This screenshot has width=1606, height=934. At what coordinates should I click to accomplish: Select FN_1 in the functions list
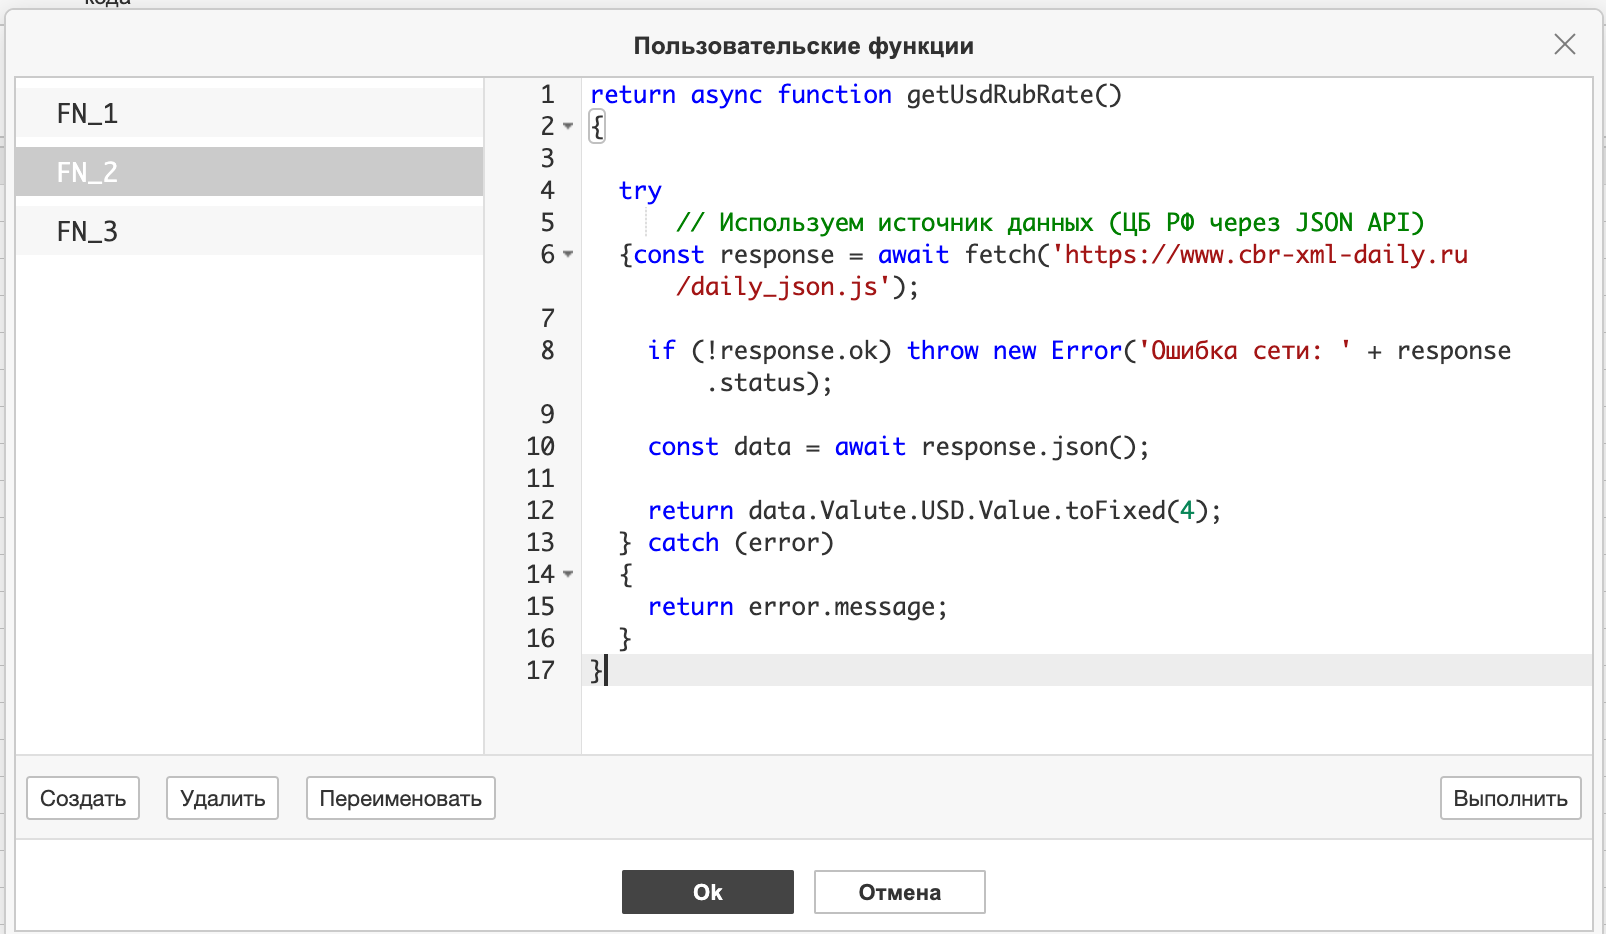click(x=250, y=113)
